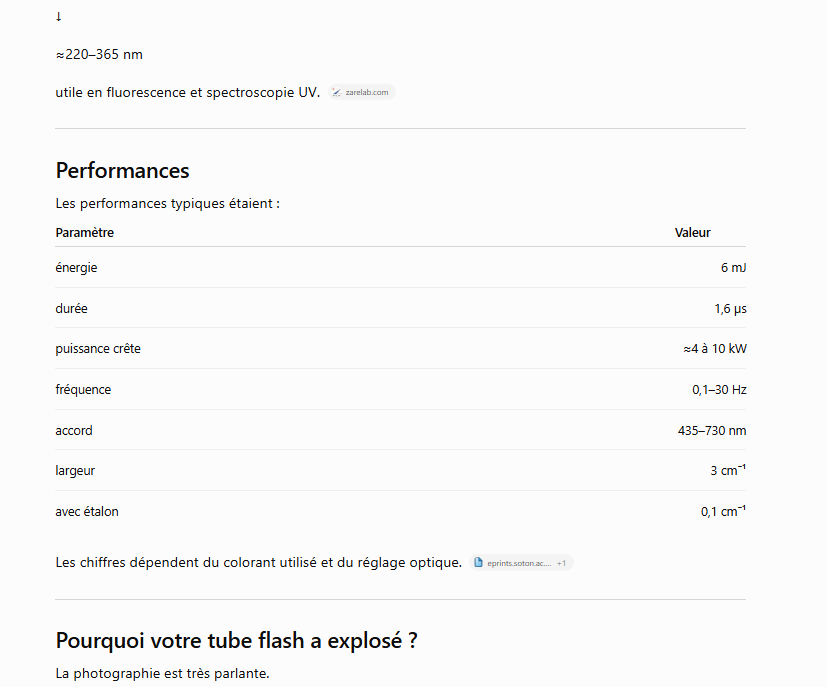The height and width of the screenshot is (687, 827).
Task: Select the Paramètre column header
Action: [84, 233]
